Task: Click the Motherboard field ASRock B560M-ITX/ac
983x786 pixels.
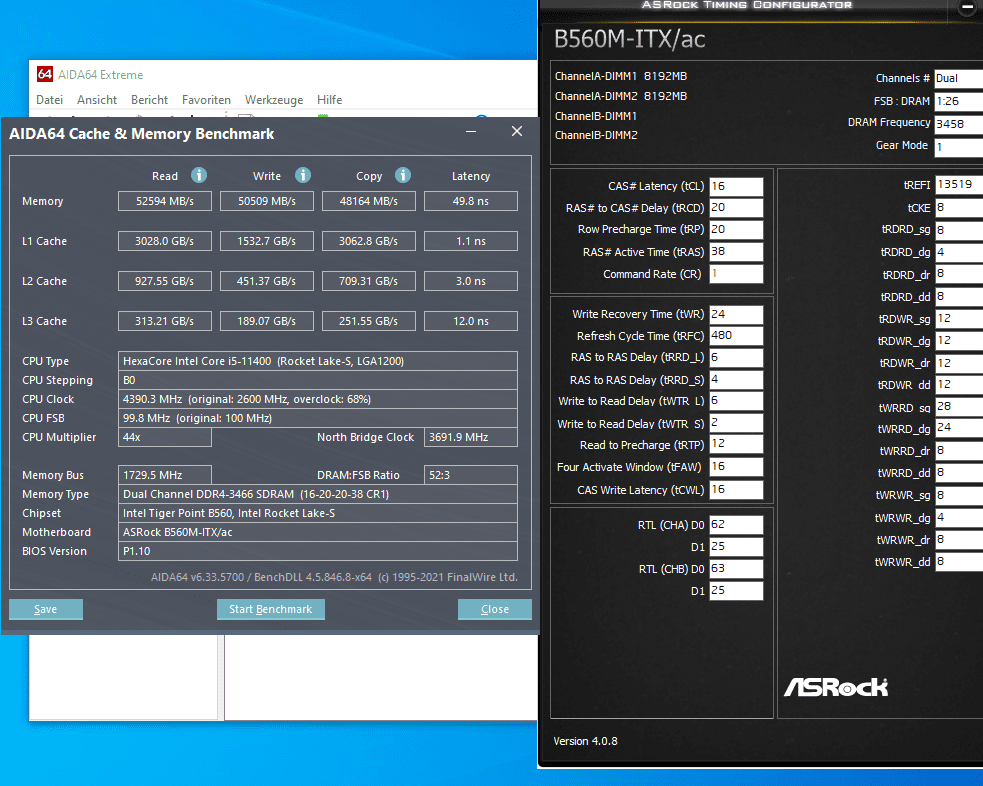Action: 318,532
